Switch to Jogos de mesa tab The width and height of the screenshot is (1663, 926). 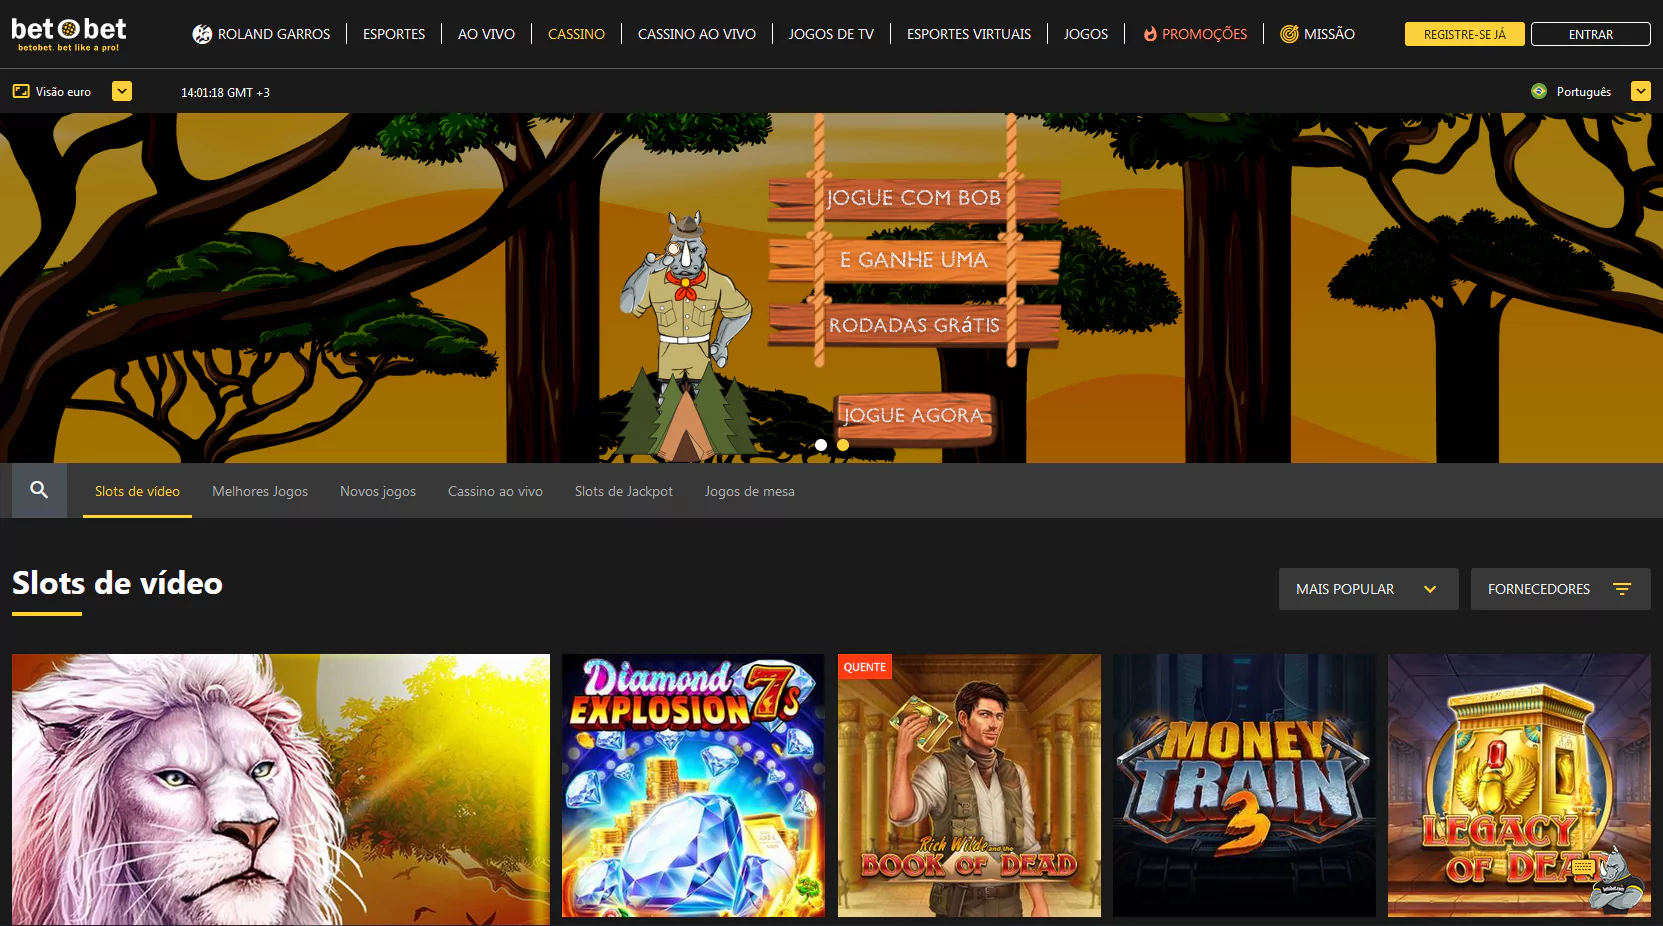click(x=750, y=491)
